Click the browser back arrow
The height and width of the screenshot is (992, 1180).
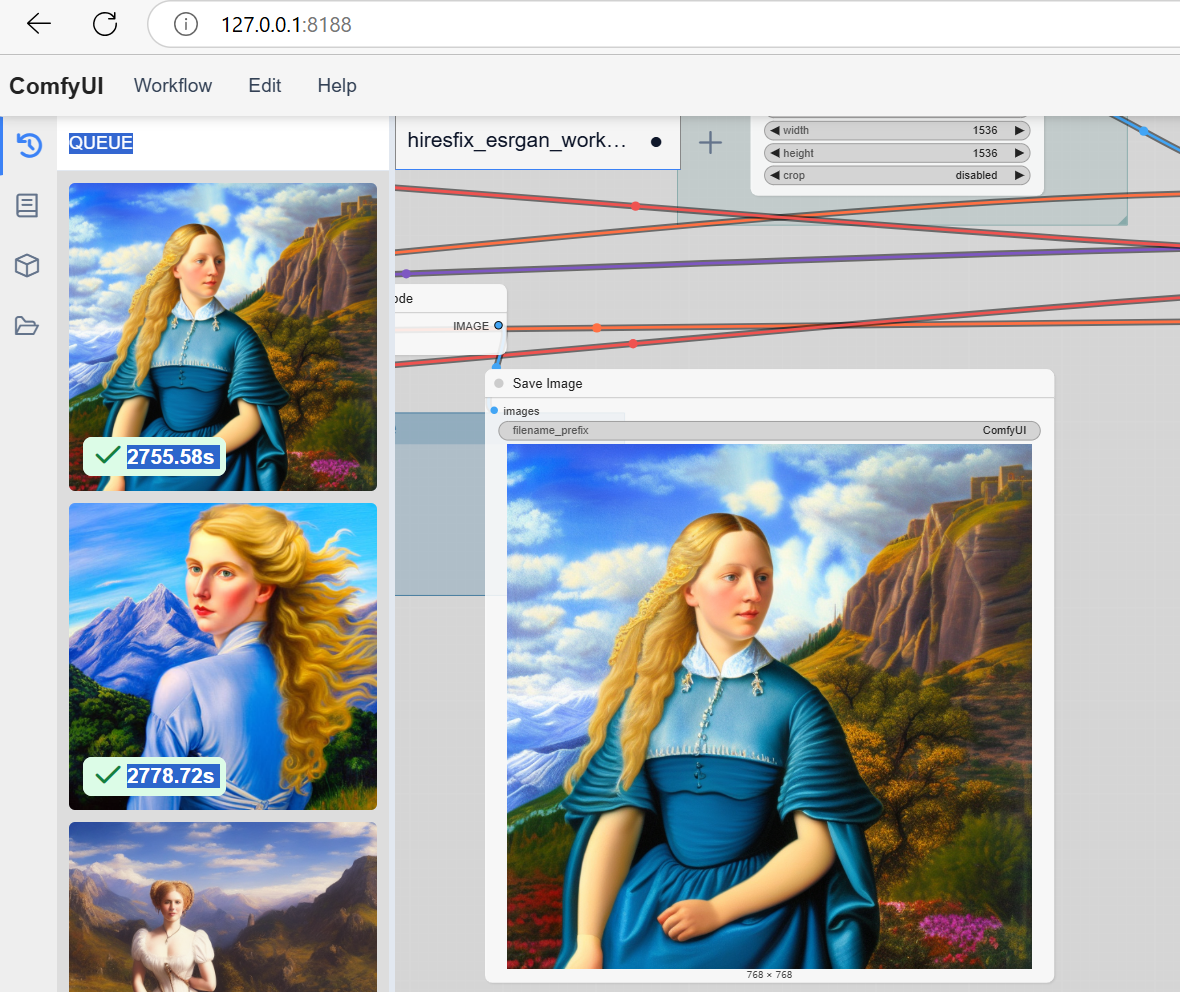coord(38,24)
